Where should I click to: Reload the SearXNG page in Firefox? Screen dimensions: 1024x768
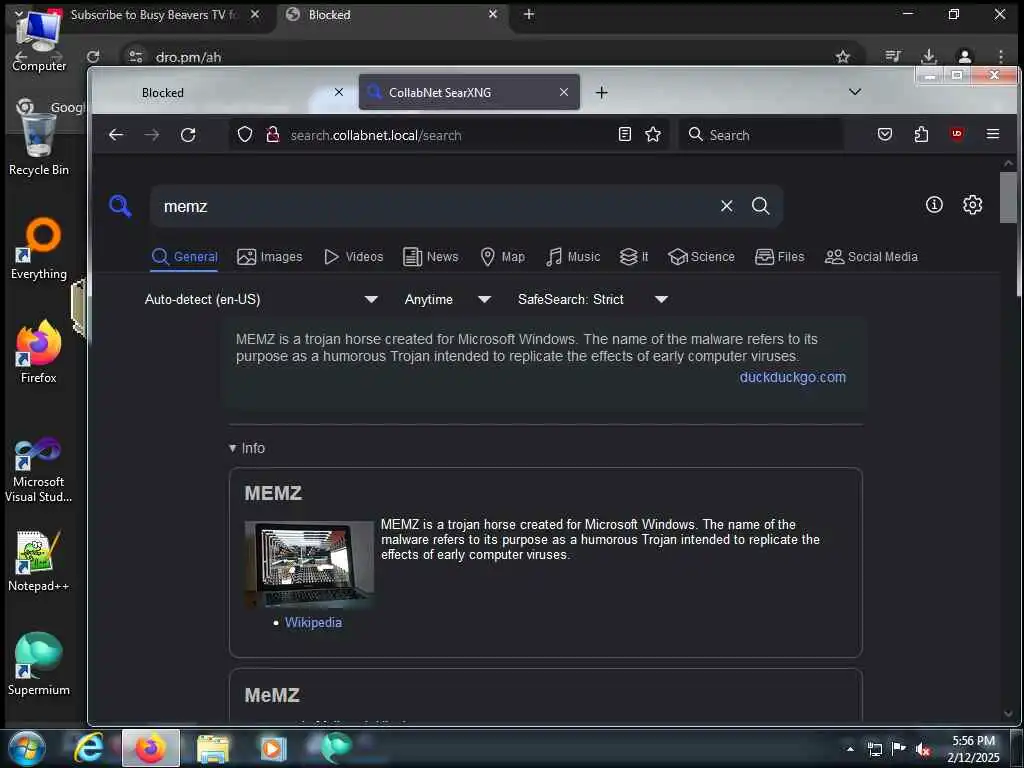[188, 135]
